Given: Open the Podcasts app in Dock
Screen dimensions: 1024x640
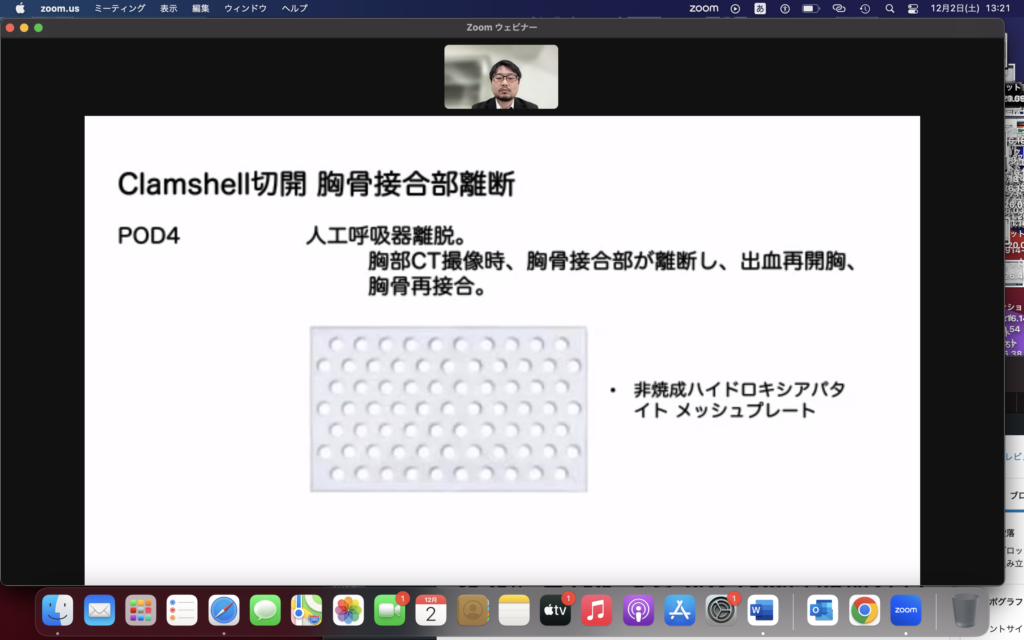Looking at the screenshot, I should point(638,609).
